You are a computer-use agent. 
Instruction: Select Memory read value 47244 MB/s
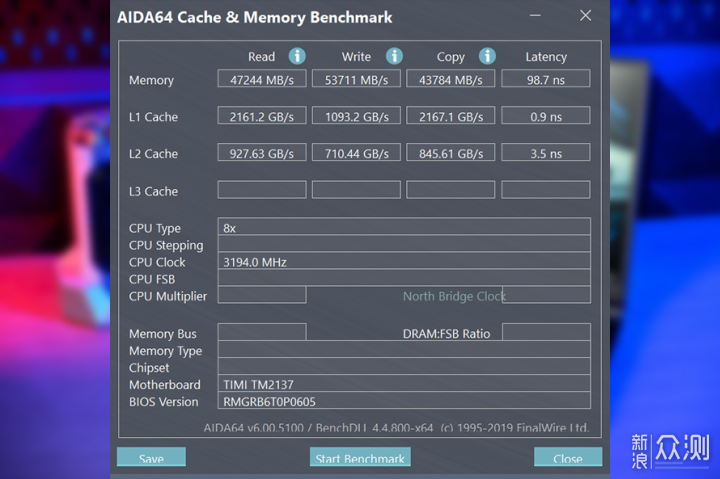point(262,79)
